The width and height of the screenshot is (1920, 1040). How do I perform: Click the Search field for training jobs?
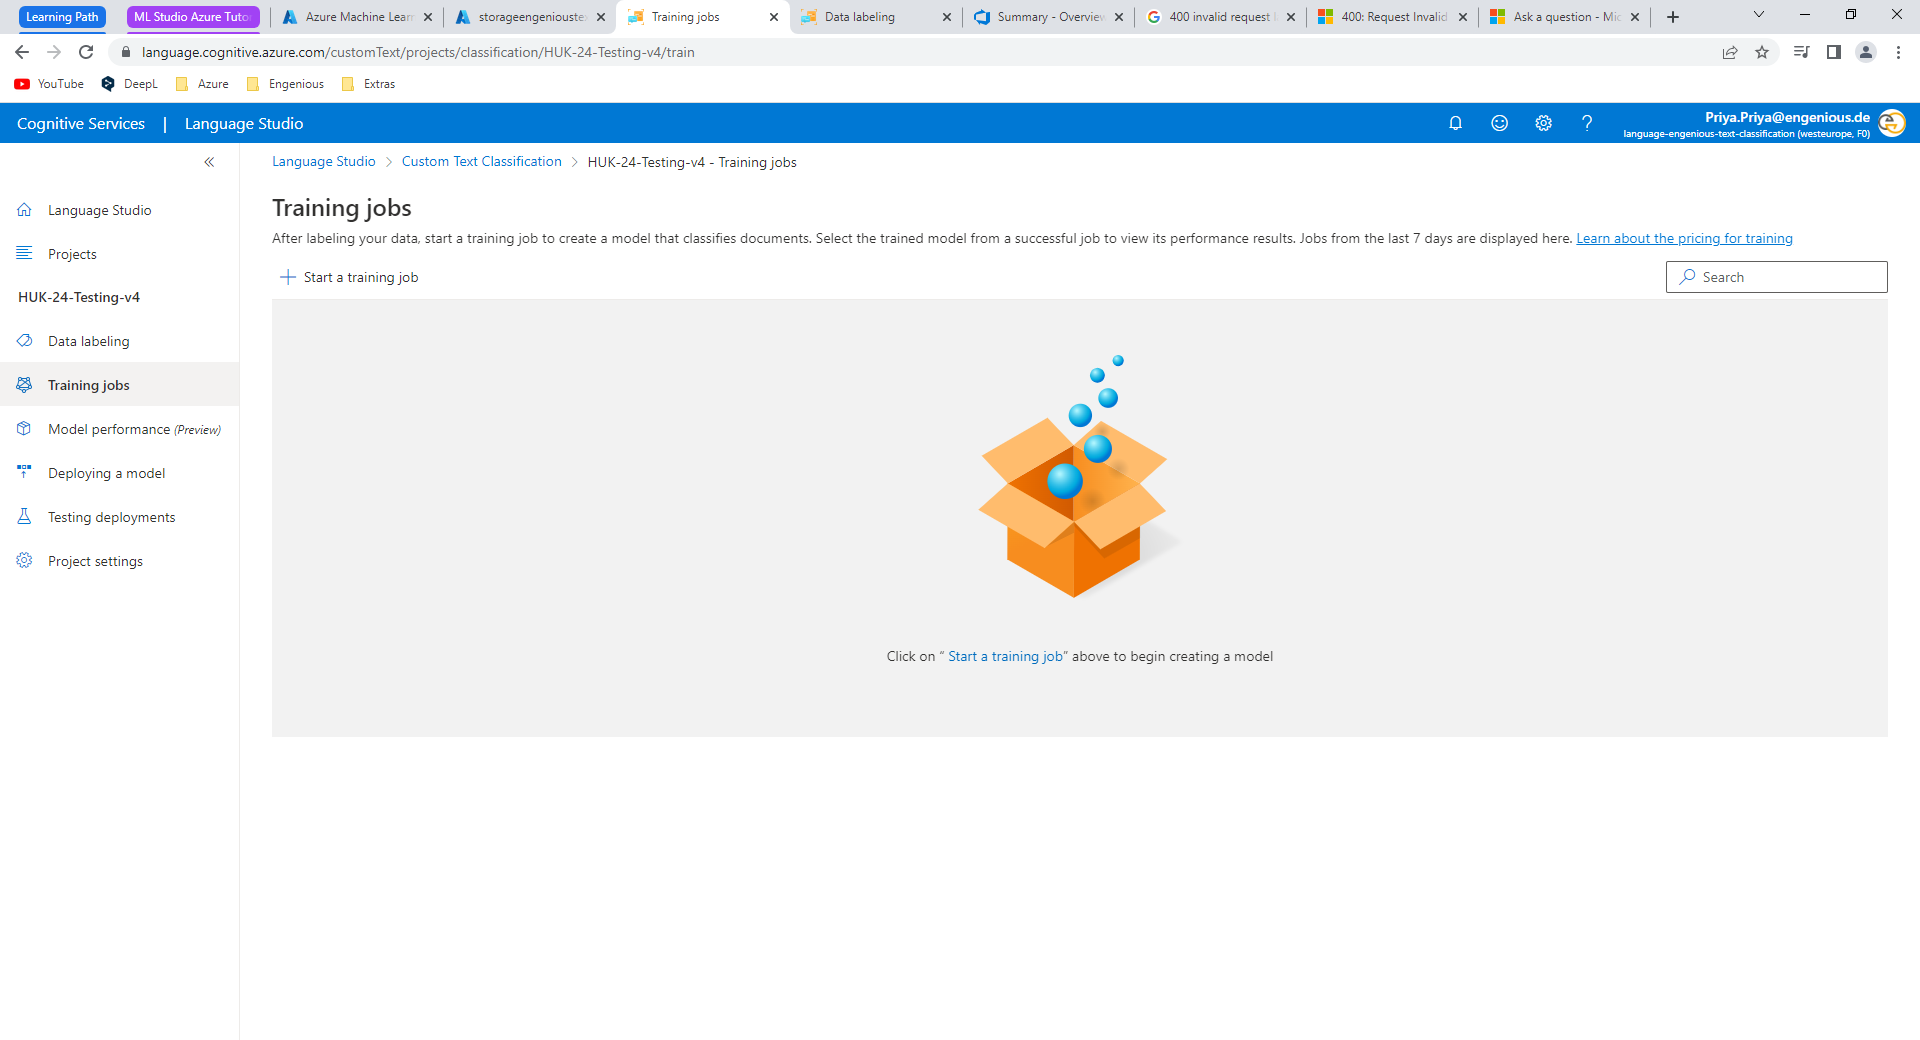click(x=1776, y=277)
